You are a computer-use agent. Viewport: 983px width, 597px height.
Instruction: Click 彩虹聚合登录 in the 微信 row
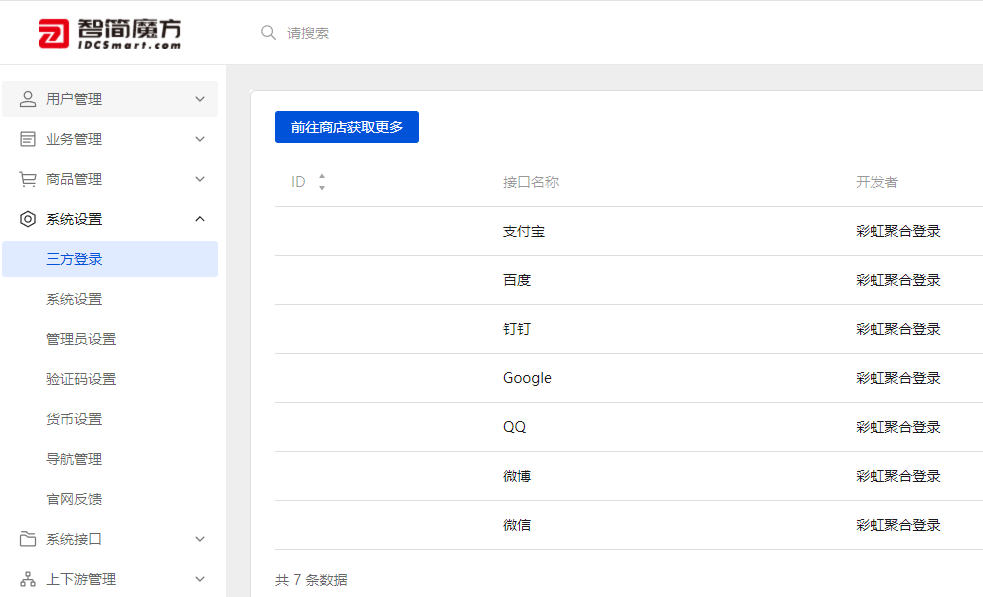click(898, 525)
